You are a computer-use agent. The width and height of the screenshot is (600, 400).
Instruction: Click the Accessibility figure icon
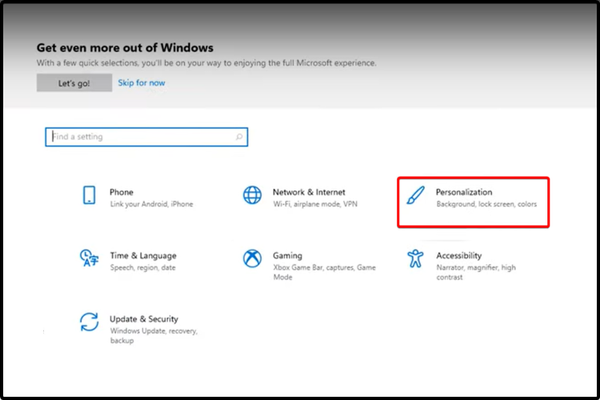click(x=415, y=260)
